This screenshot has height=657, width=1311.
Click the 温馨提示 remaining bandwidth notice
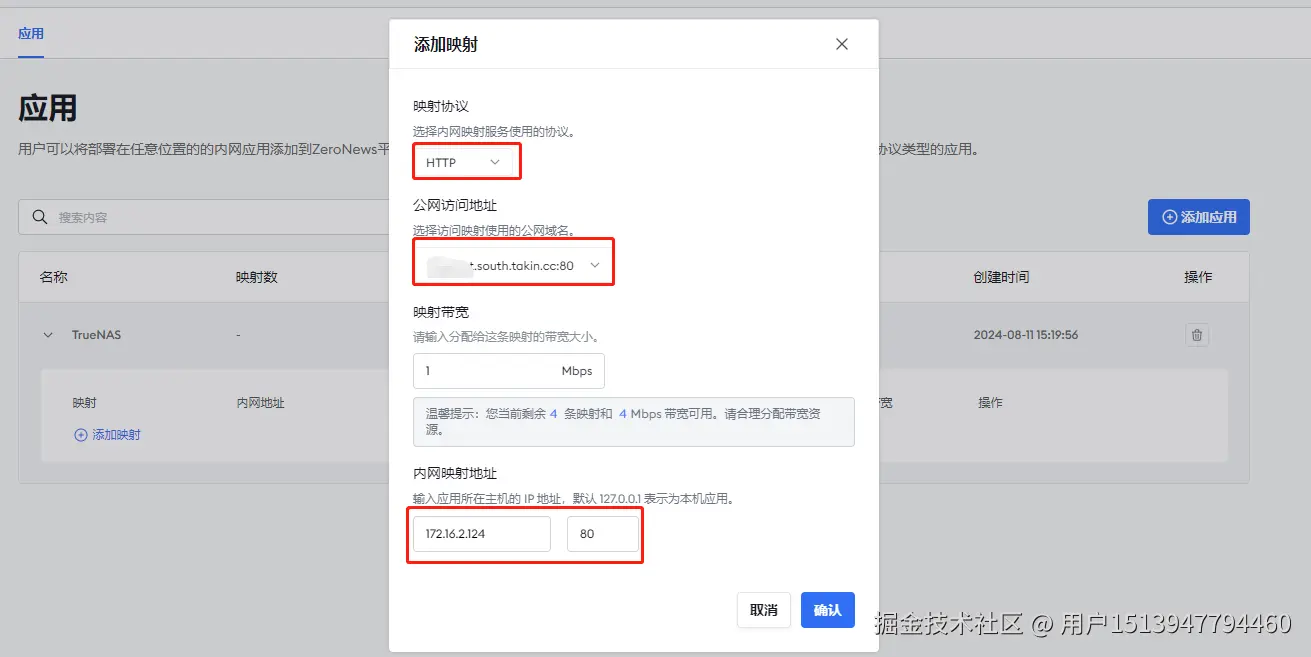[x=634, y=421]
